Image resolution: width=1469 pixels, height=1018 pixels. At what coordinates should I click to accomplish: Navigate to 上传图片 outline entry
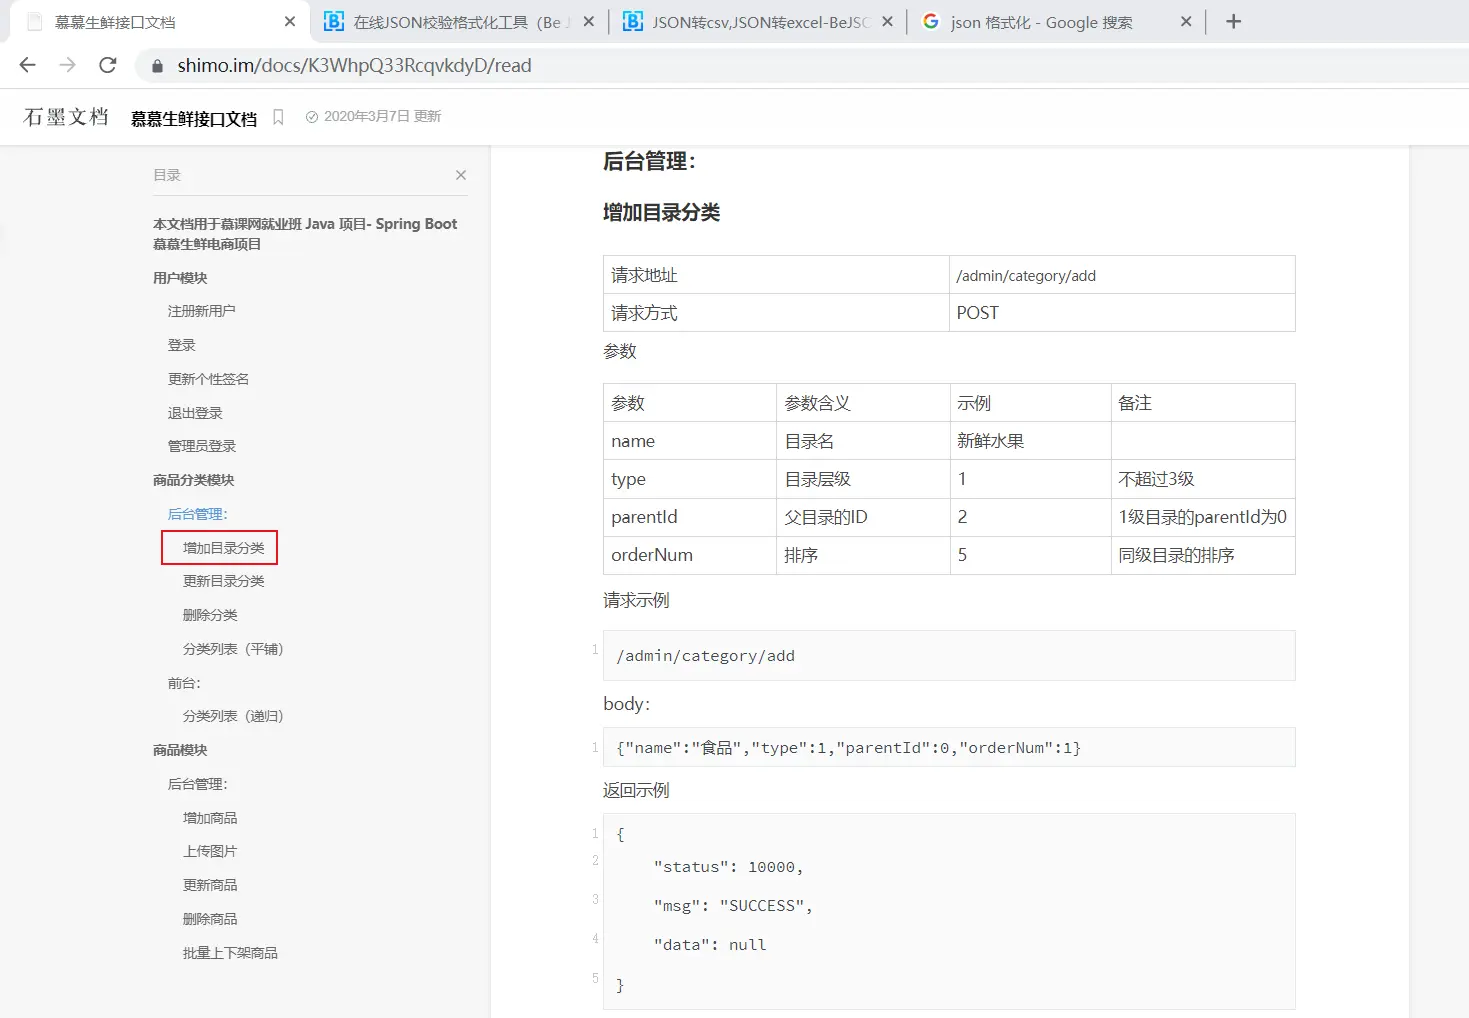[210, 851]
